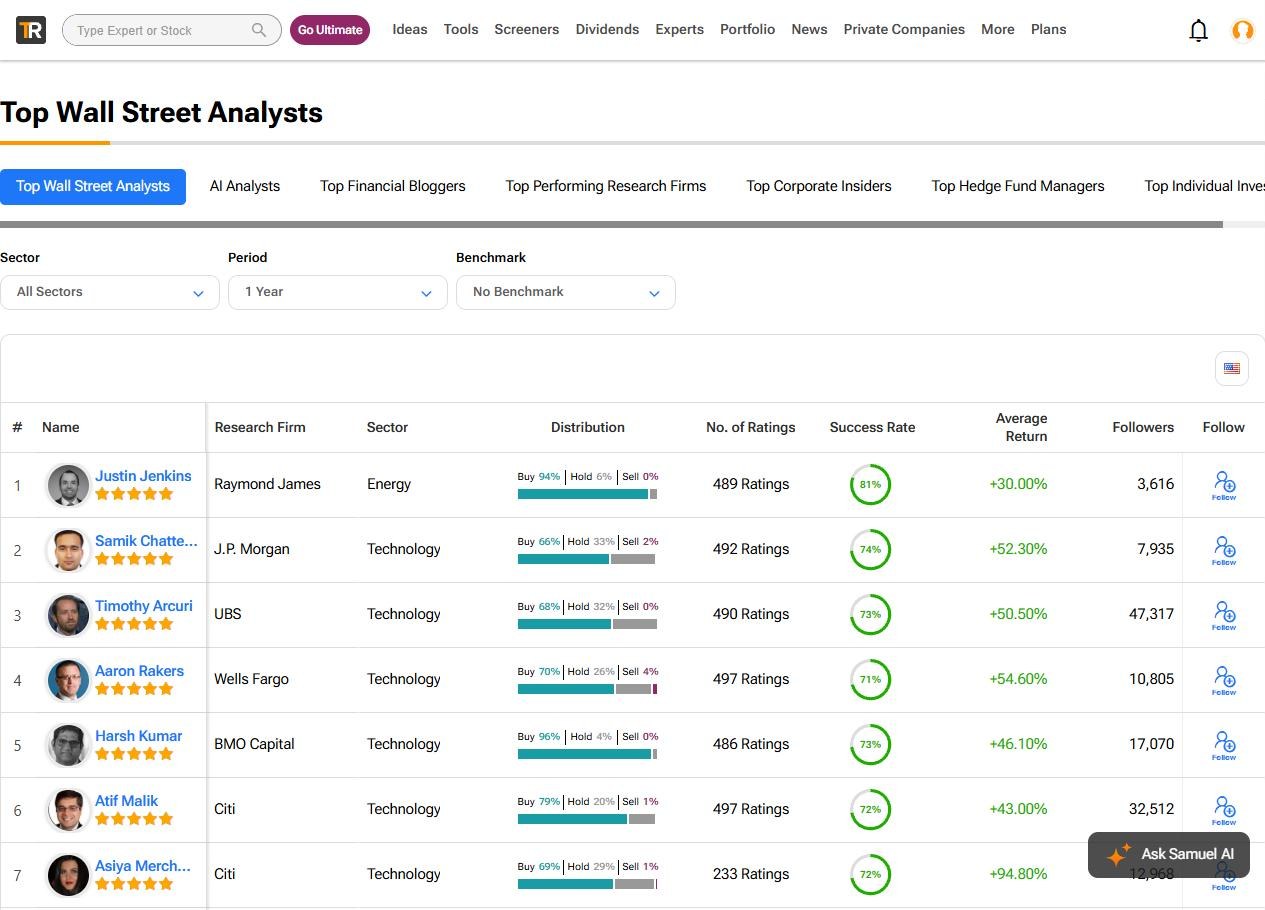The image size is (1265, 910).
Task: Sort by the Success Rate column header
Action: point(872,427)
